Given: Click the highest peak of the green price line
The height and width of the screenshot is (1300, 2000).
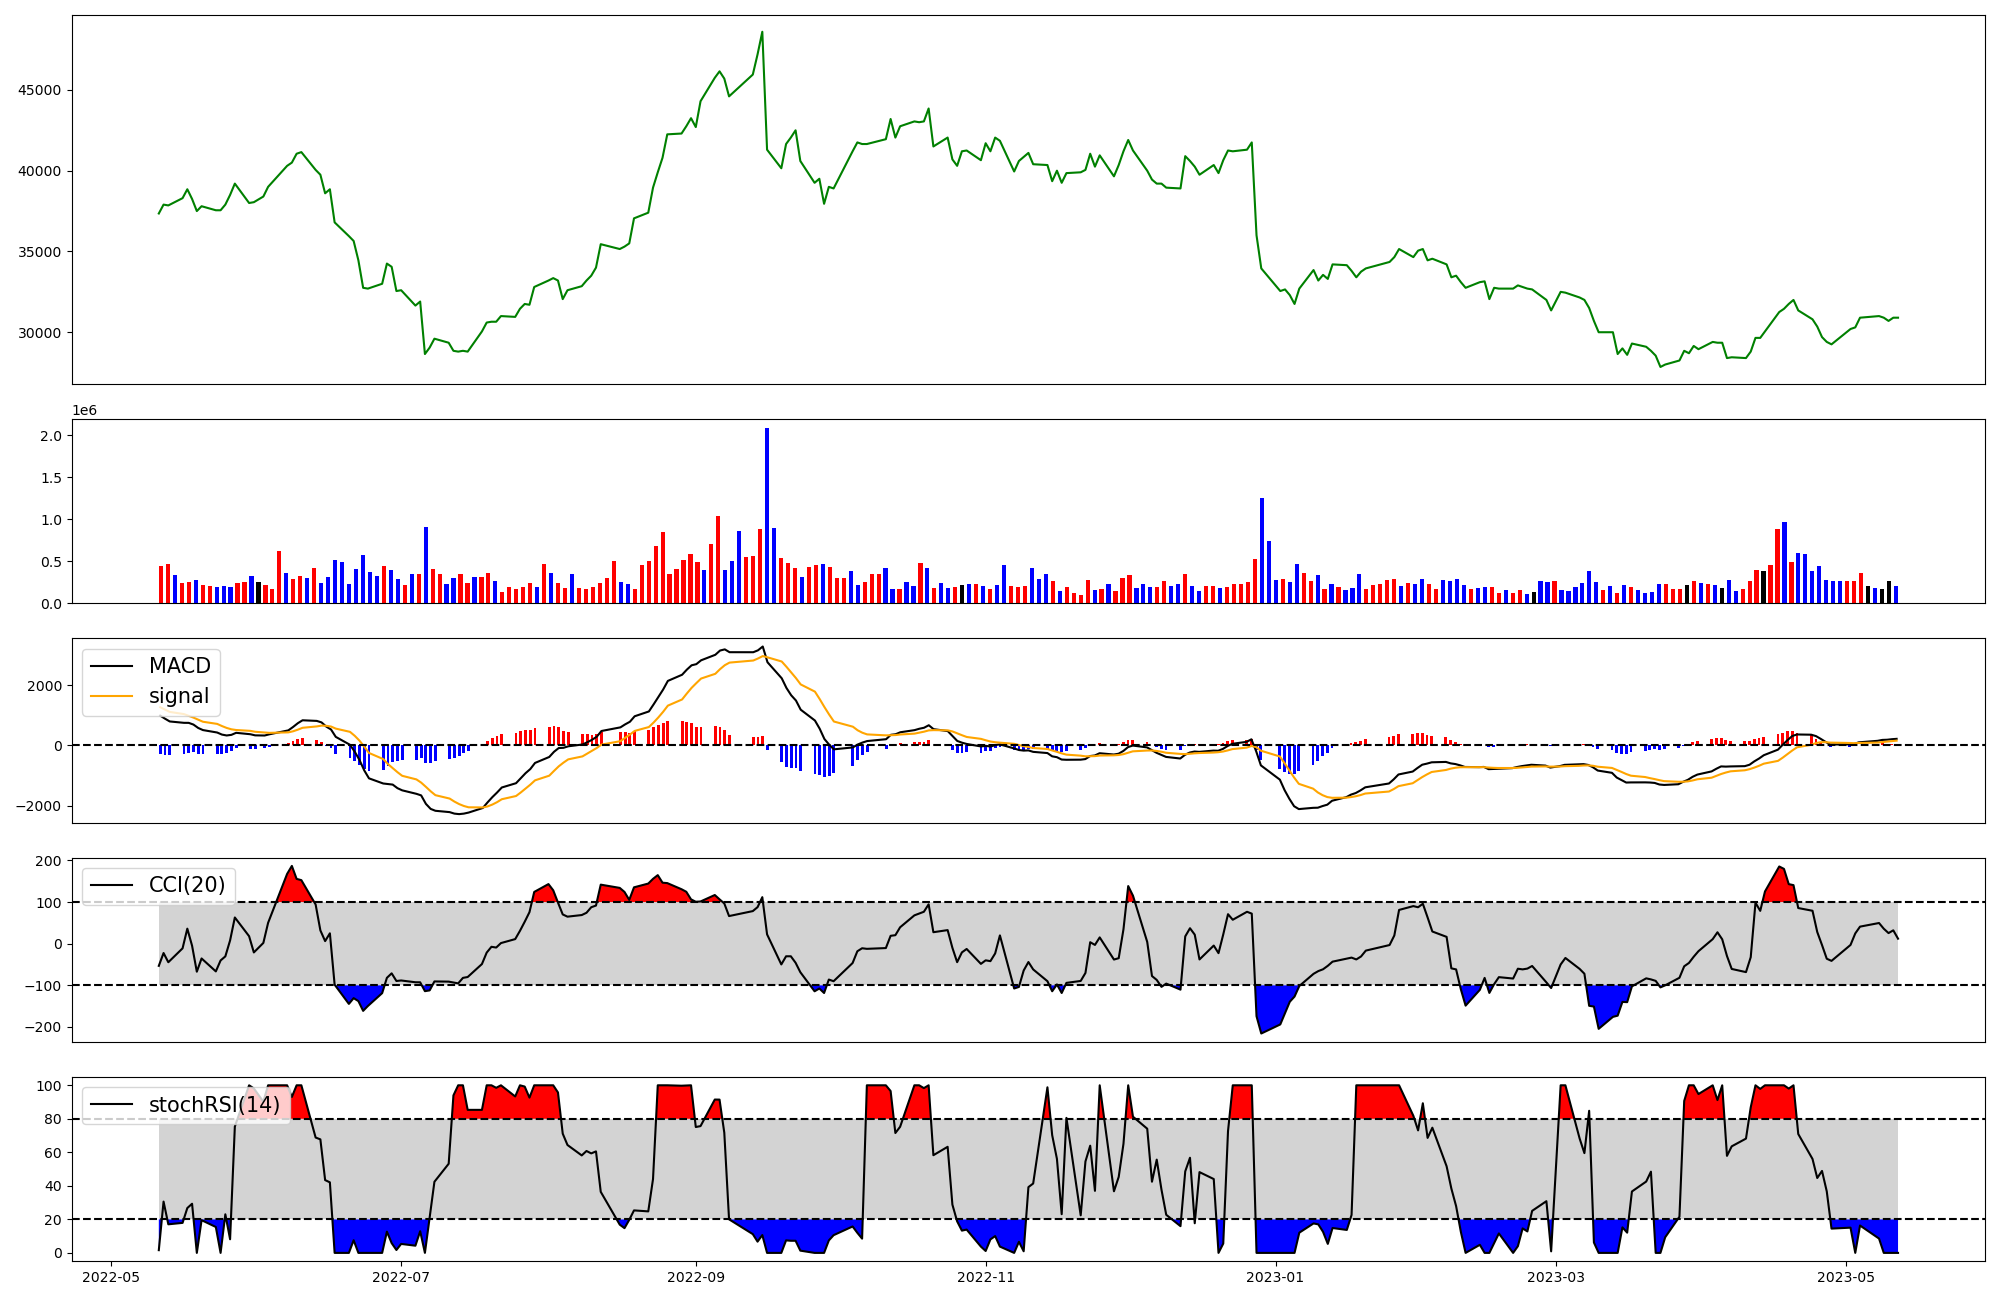Looking at the screenshot, I should tap(762, 32).
